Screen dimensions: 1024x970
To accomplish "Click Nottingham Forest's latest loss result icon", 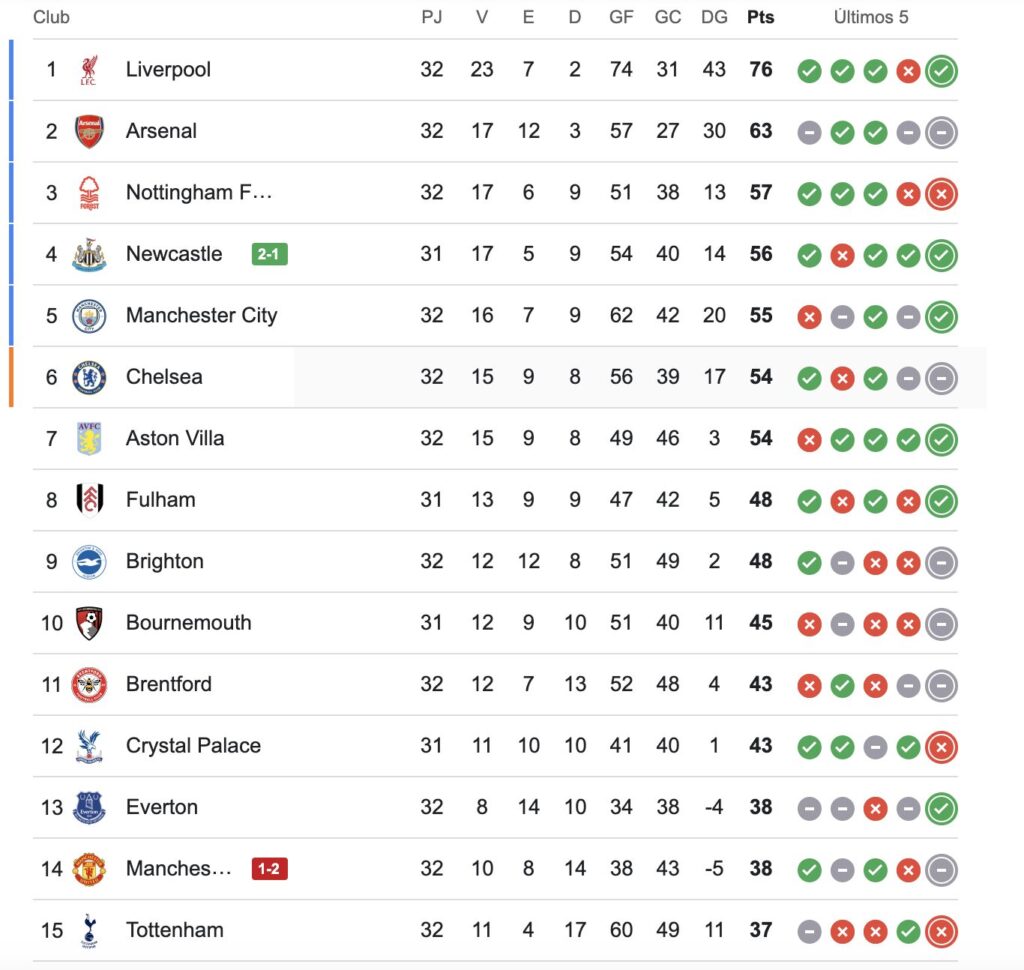I will click(941, 194).
